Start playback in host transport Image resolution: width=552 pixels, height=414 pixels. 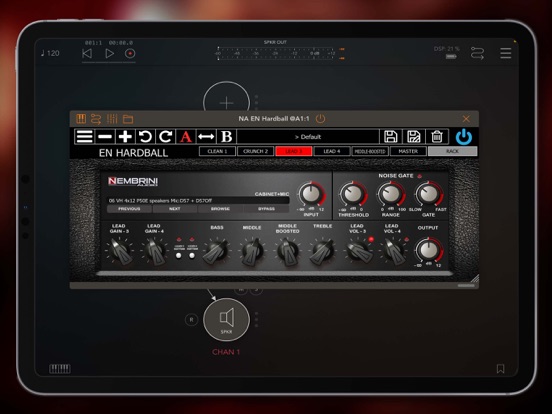(x=109, y=54)
